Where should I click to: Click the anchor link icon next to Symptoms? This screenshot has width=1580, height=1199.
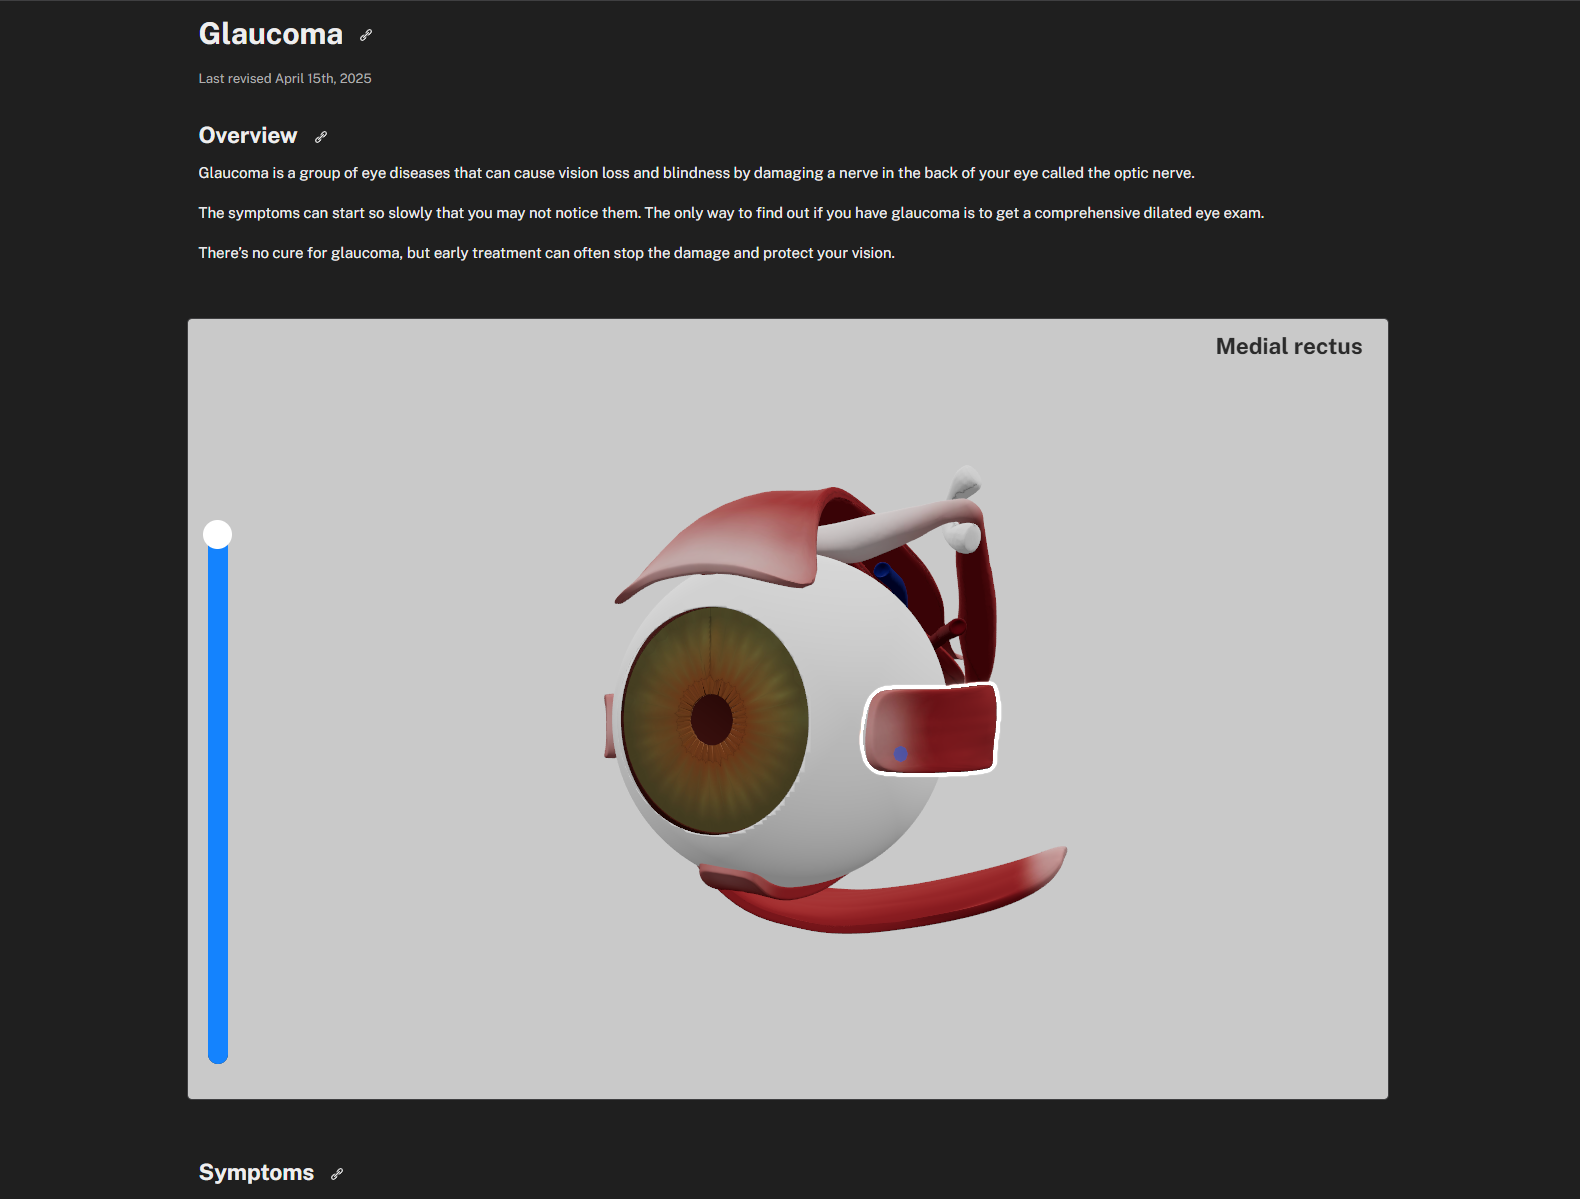[x=337, y=1174]
